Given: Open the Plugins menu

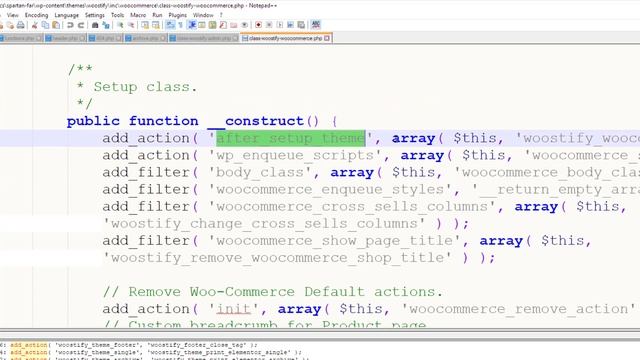Looking at the screenshot, I should pyautogui.click(x=178, y=15).
